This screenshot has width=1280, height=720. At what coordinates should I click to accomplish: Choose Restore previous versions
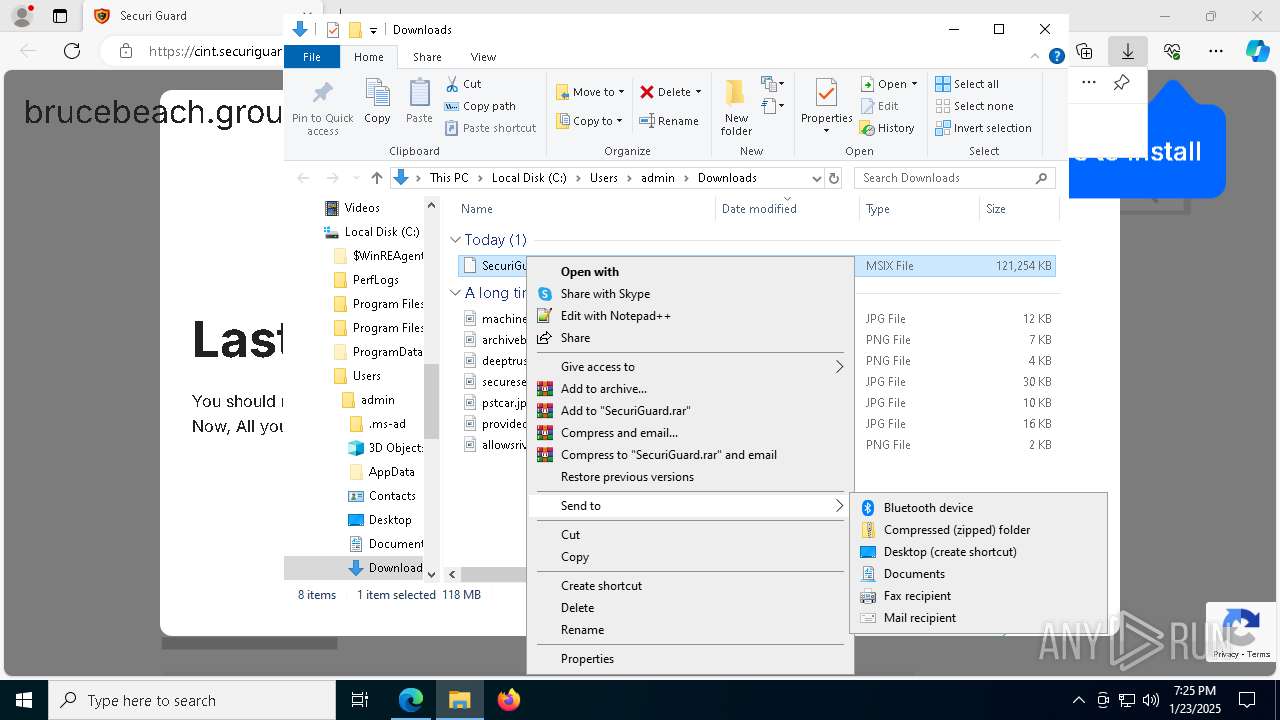690,477
